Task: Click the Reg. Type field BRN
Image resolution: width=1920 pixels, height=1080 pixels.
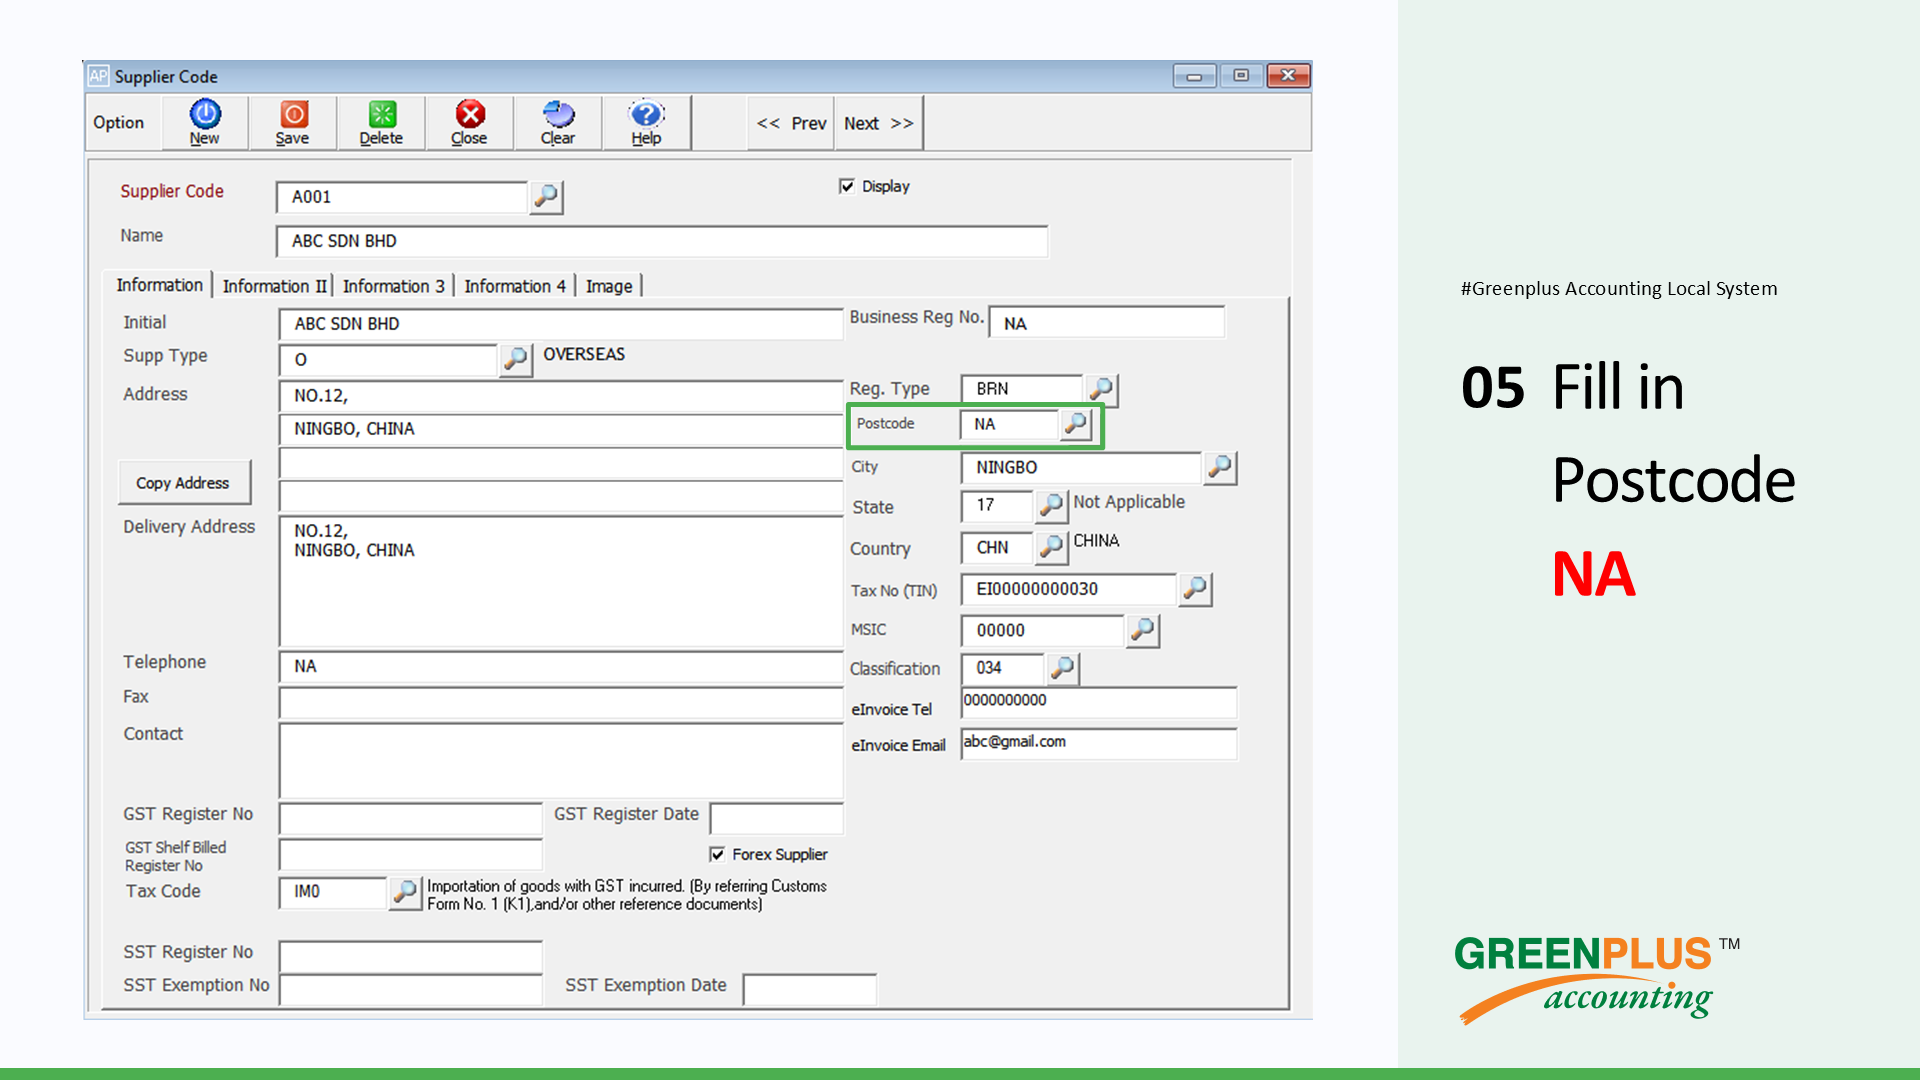Action: [x=1022, y=389]
